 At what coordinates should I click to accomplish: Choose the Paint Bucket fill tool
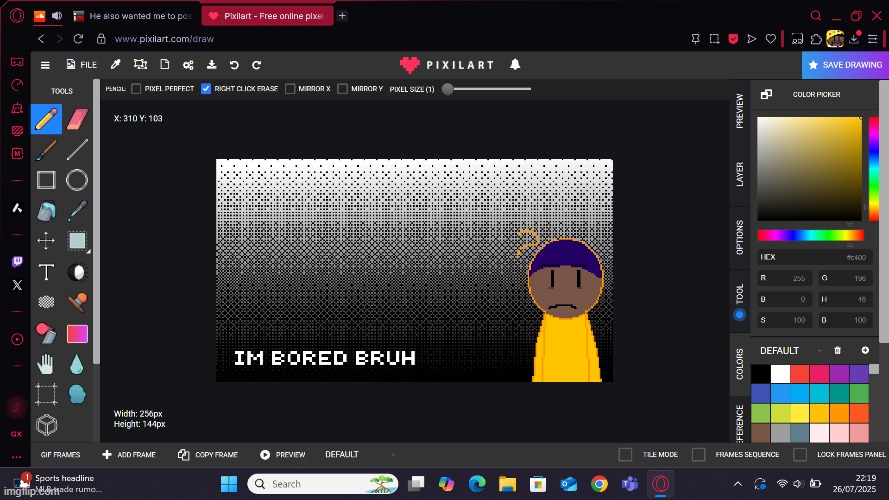[46, 211]
